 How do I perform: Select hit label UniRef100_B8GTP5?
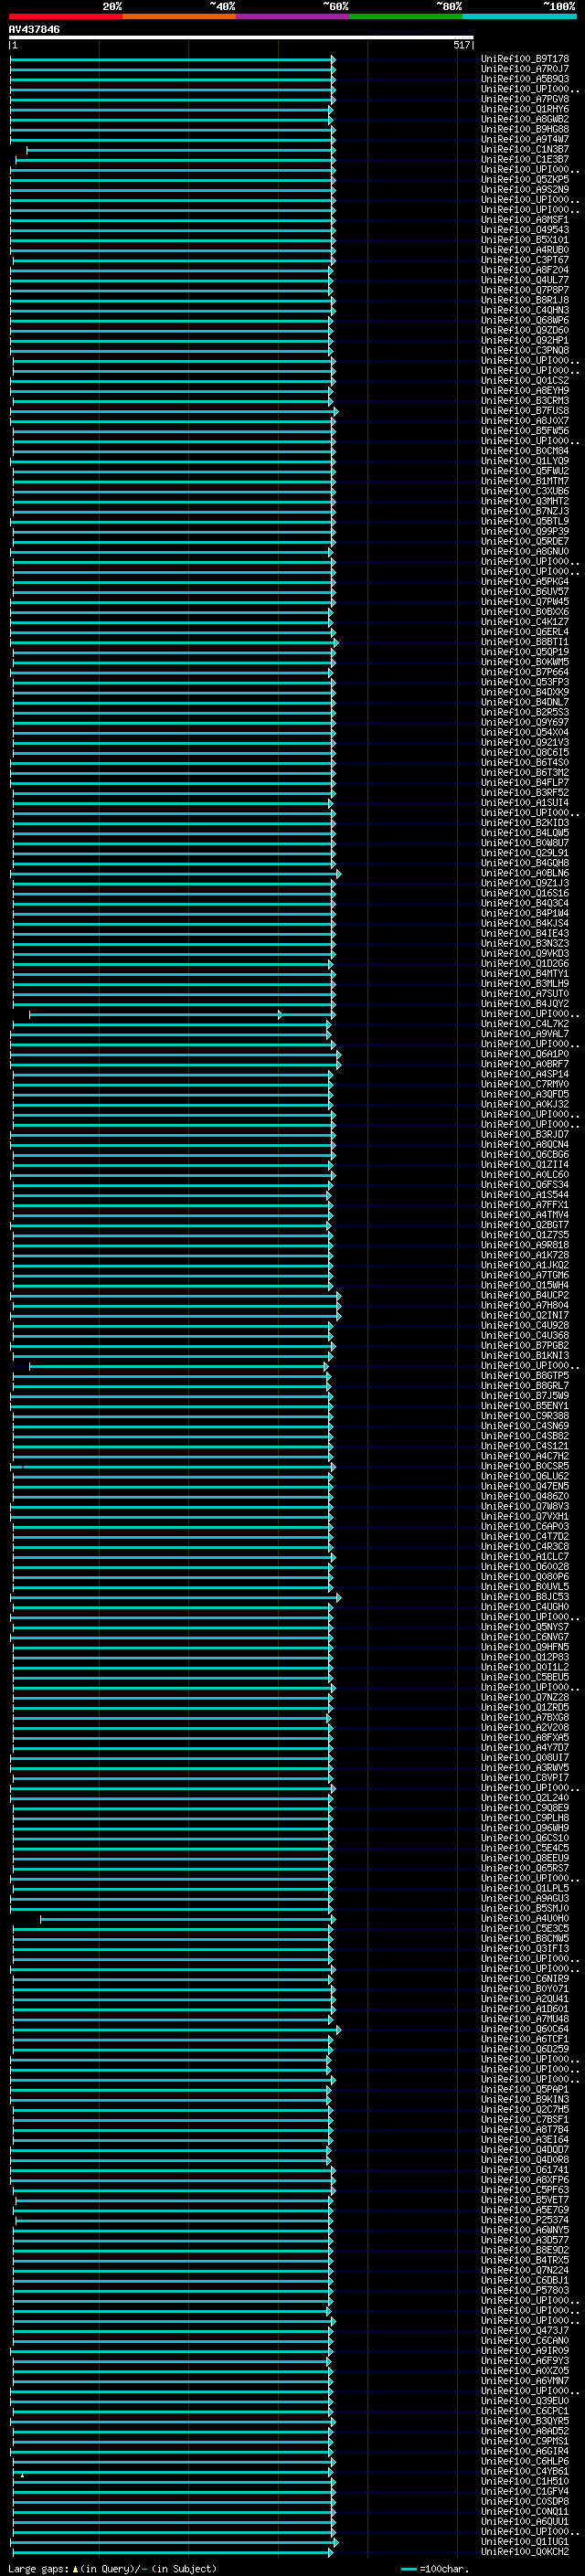525,1376
